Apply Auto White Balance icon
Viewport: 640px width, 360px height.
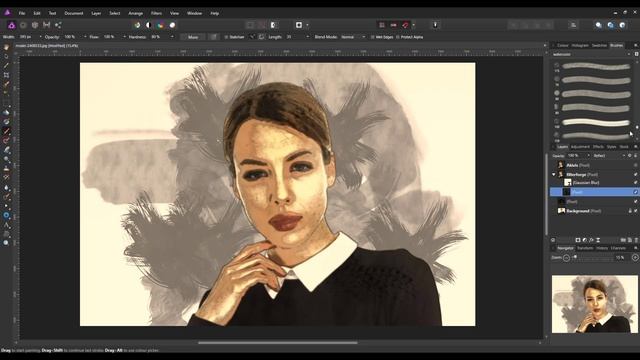pos(172,25)
